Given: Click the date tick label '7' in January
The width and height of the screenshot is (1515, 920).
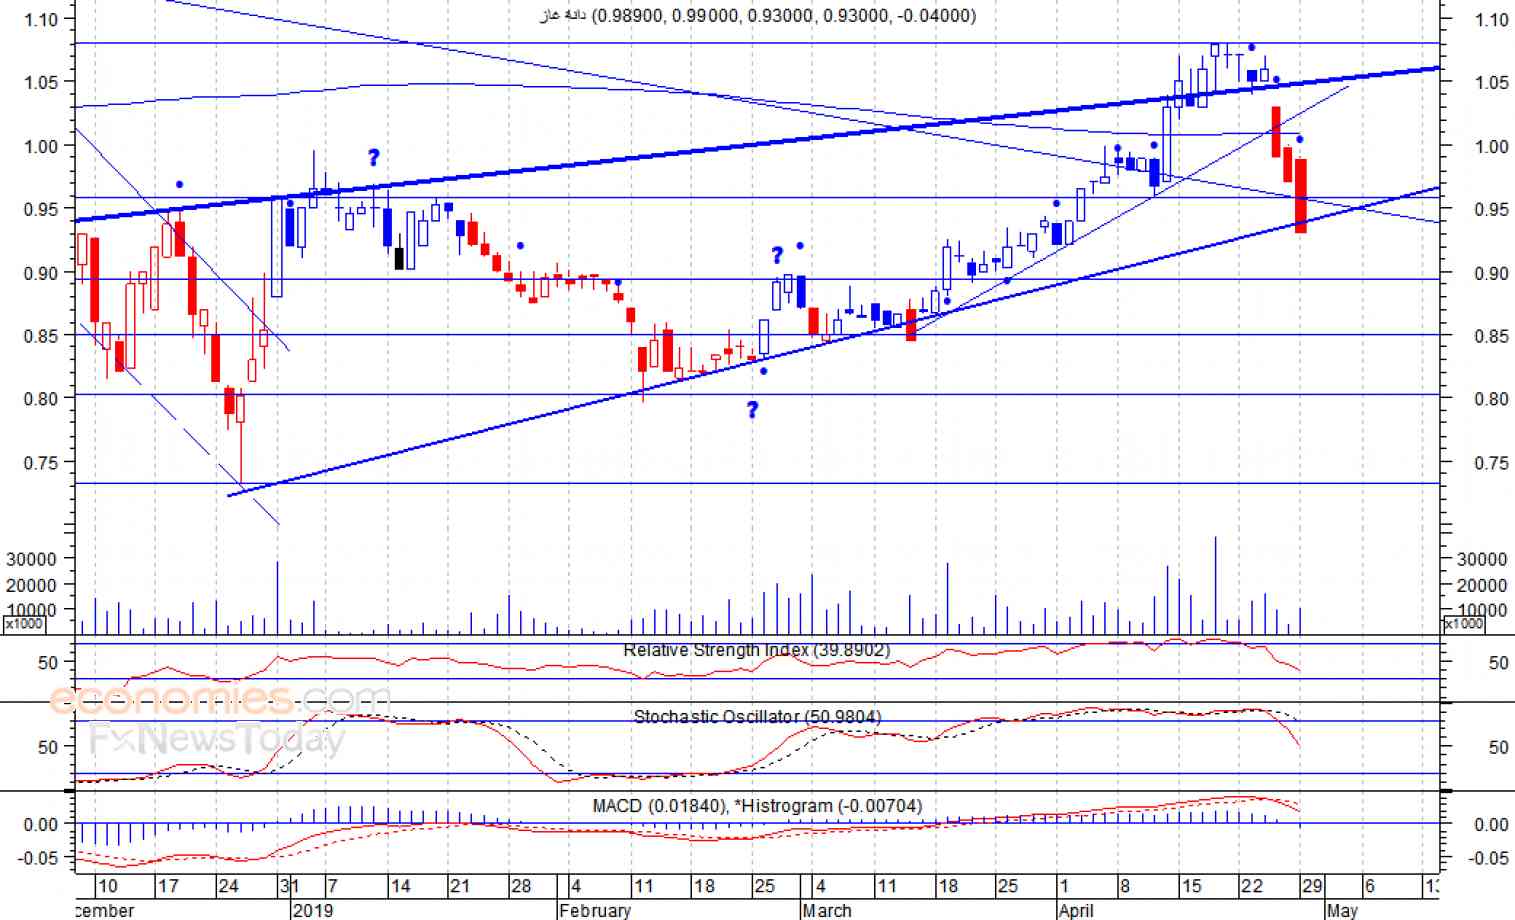Looking at the screenshot, I should [x=332, y=886].
